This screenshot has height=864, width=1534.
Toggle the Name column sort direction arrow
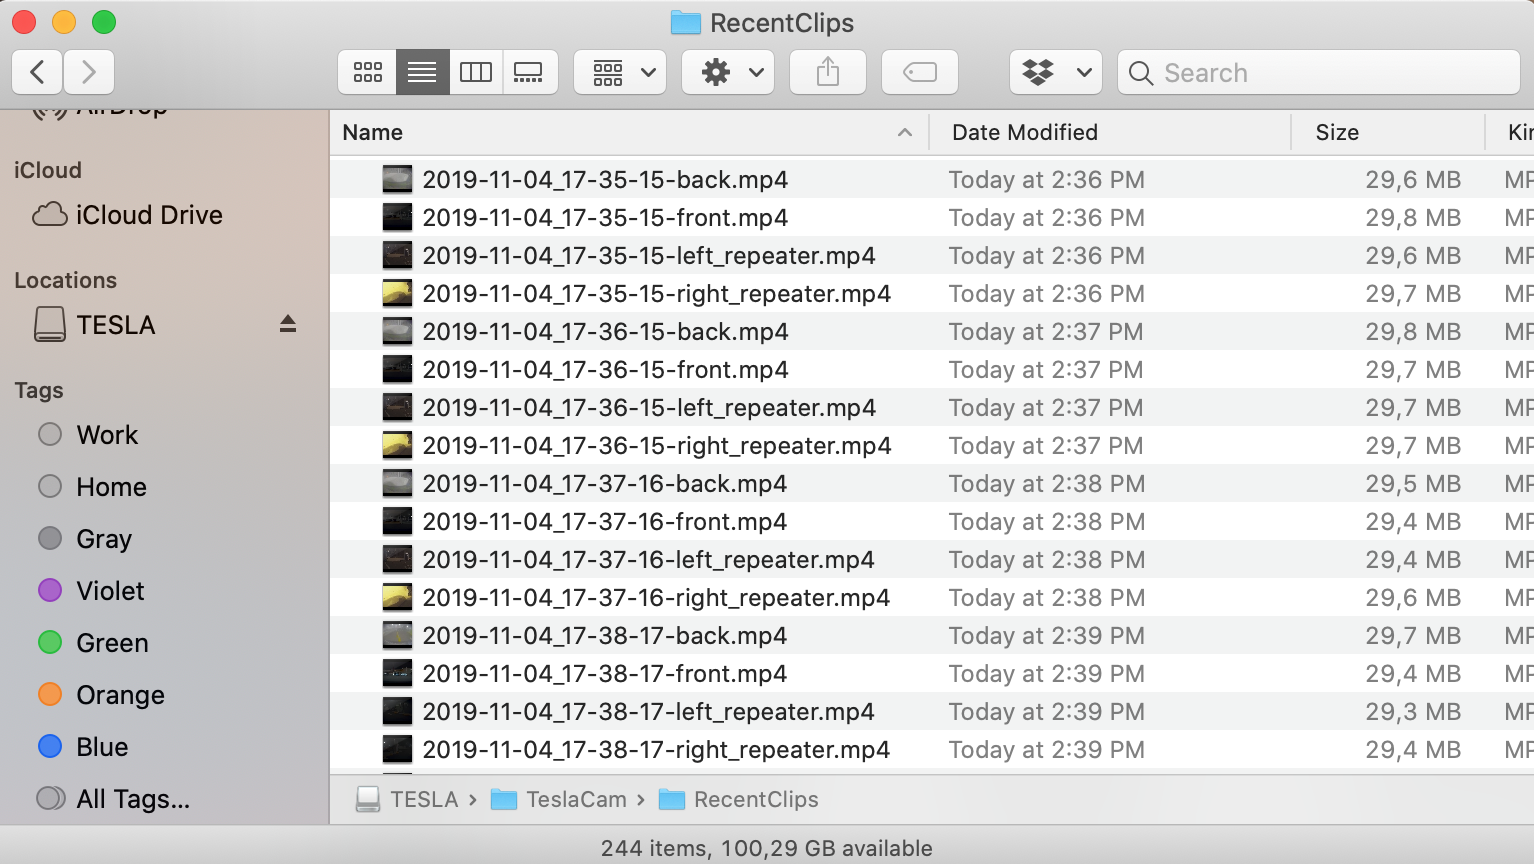tap(905, 132)
